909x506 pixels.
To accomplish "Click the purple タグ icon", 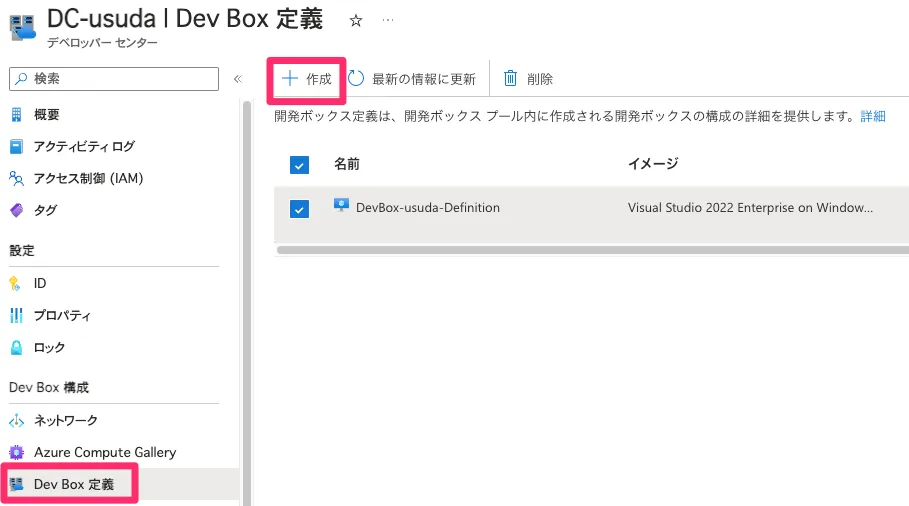I will tap(17, 210).
